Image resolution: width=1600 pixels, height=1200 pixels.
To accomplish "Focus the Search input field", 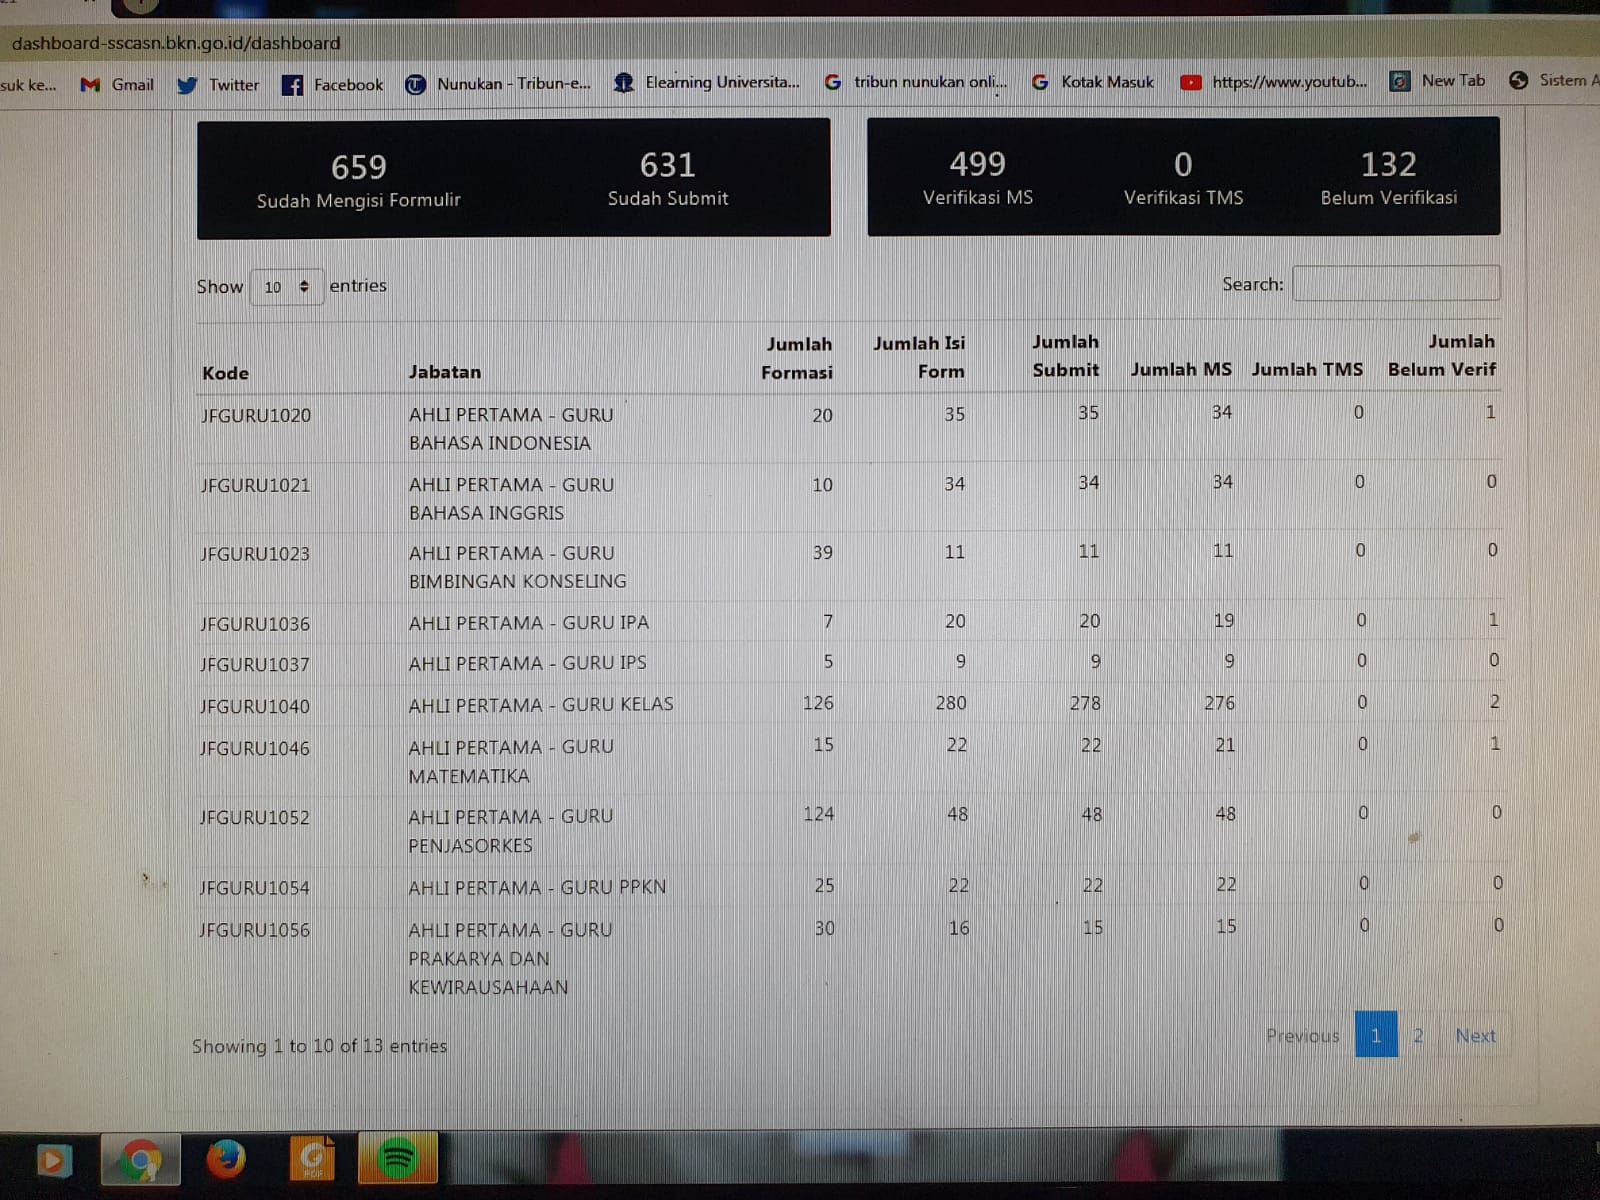I will tap(1396, 284).
